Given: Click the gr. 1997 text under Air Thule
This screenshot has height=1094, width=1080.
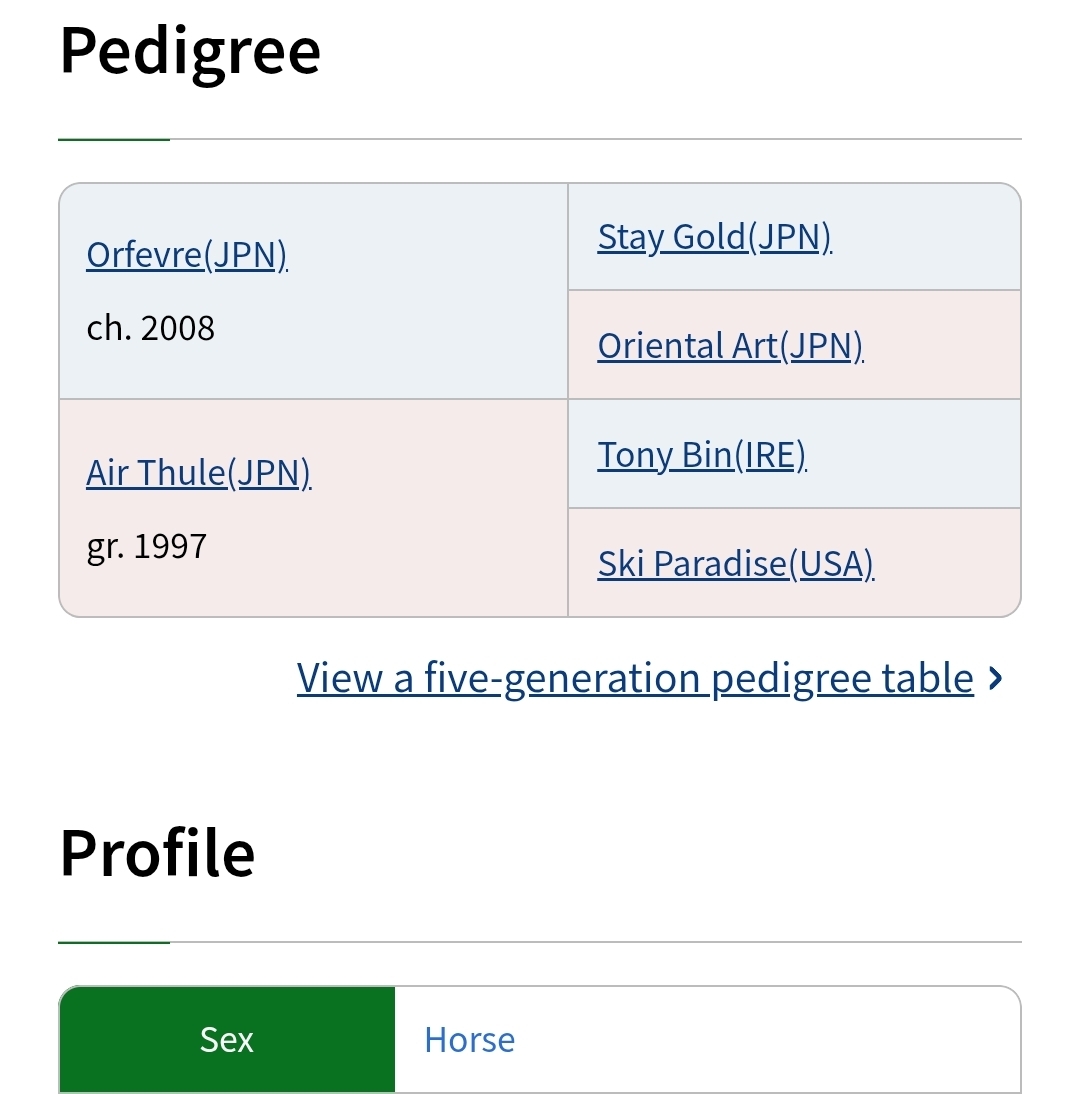Looking at the screenshot, I should click(147, 546).
